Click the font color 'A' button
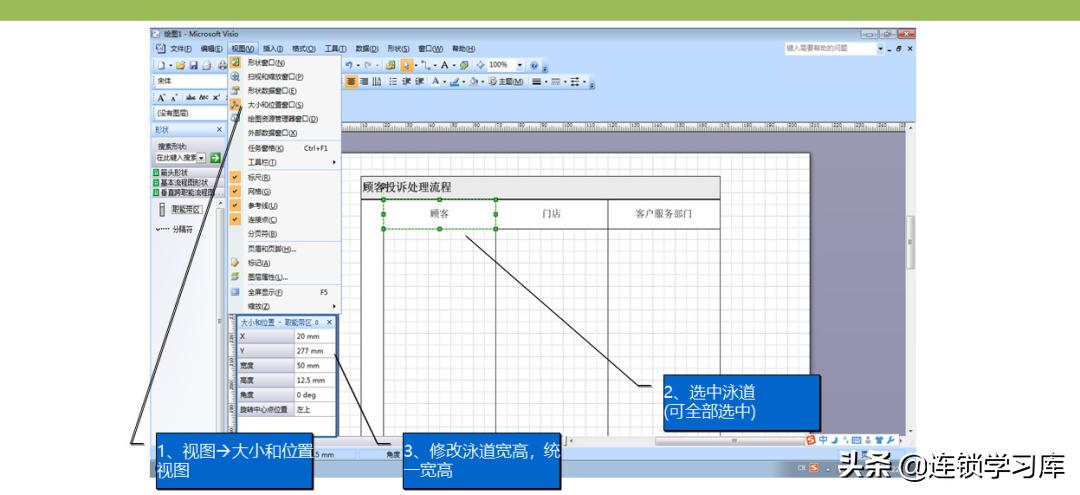 pyautogui.click(x=435, y=81)
